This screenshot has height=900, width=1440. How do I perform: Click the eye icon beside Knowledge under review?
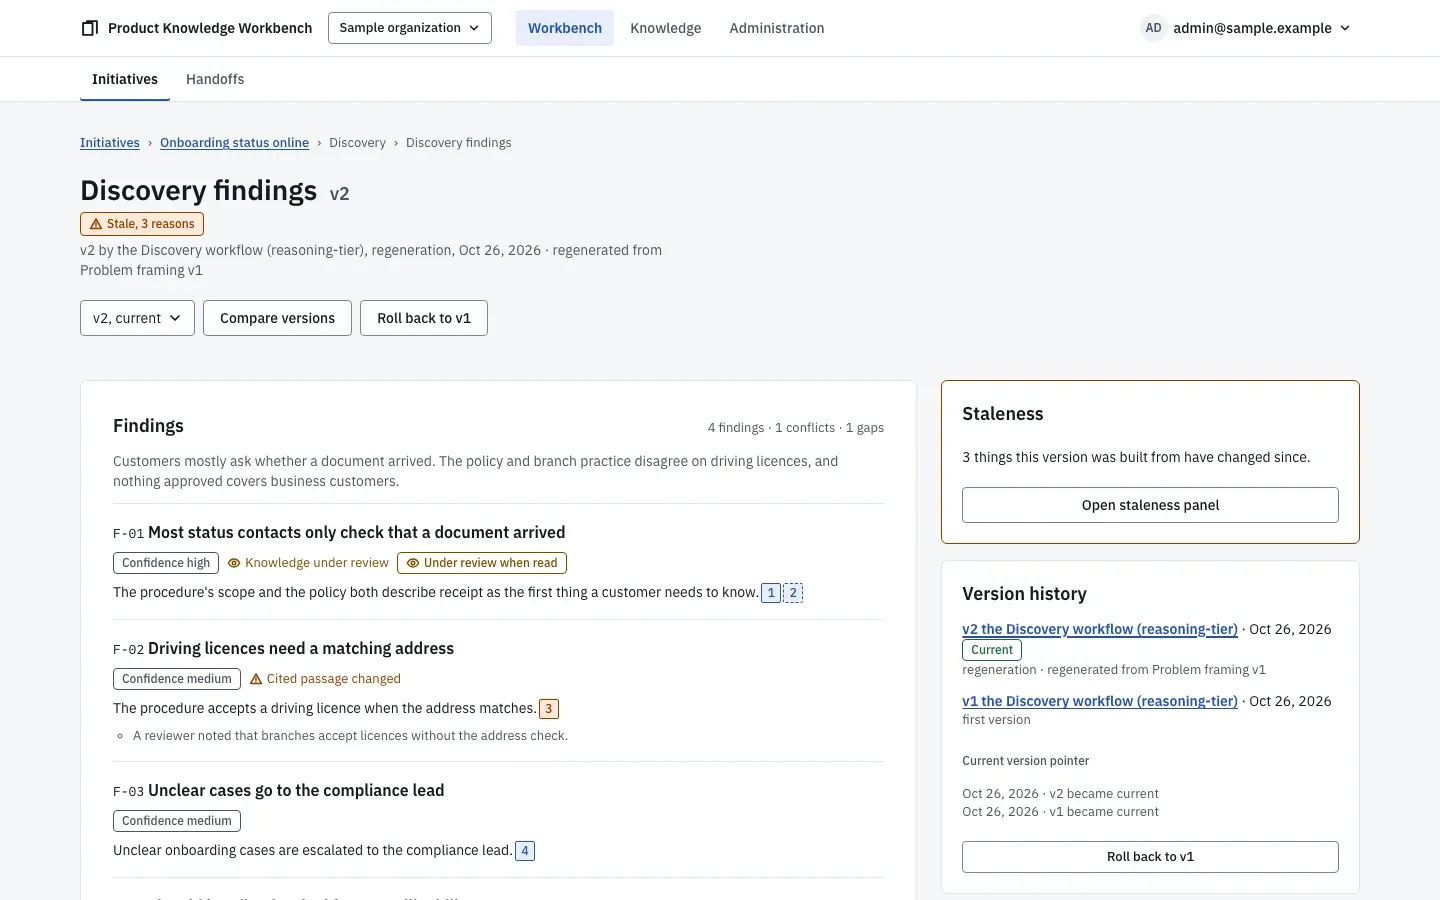pyautogui.click(x=234, y=563)
